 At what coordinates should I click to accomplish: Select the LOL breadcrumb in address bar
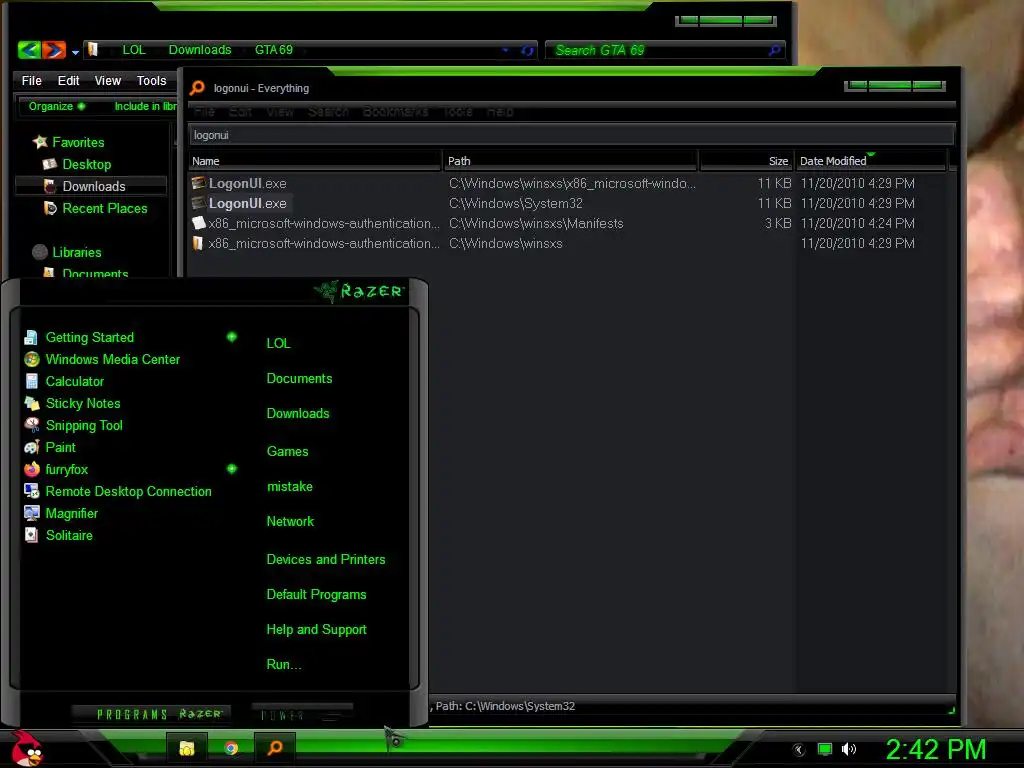(x=134, y=50)
